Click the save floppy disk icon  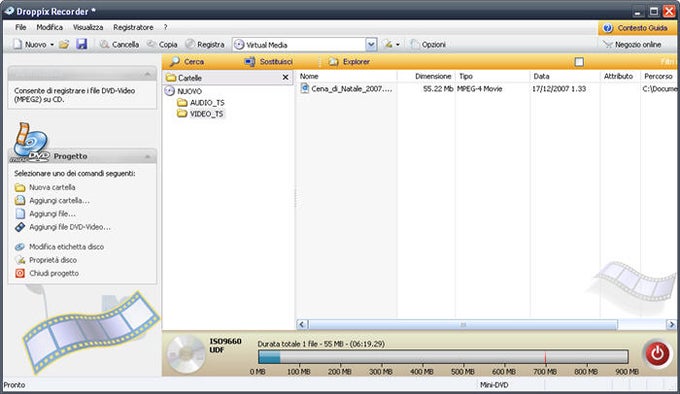tap(82, 44)
